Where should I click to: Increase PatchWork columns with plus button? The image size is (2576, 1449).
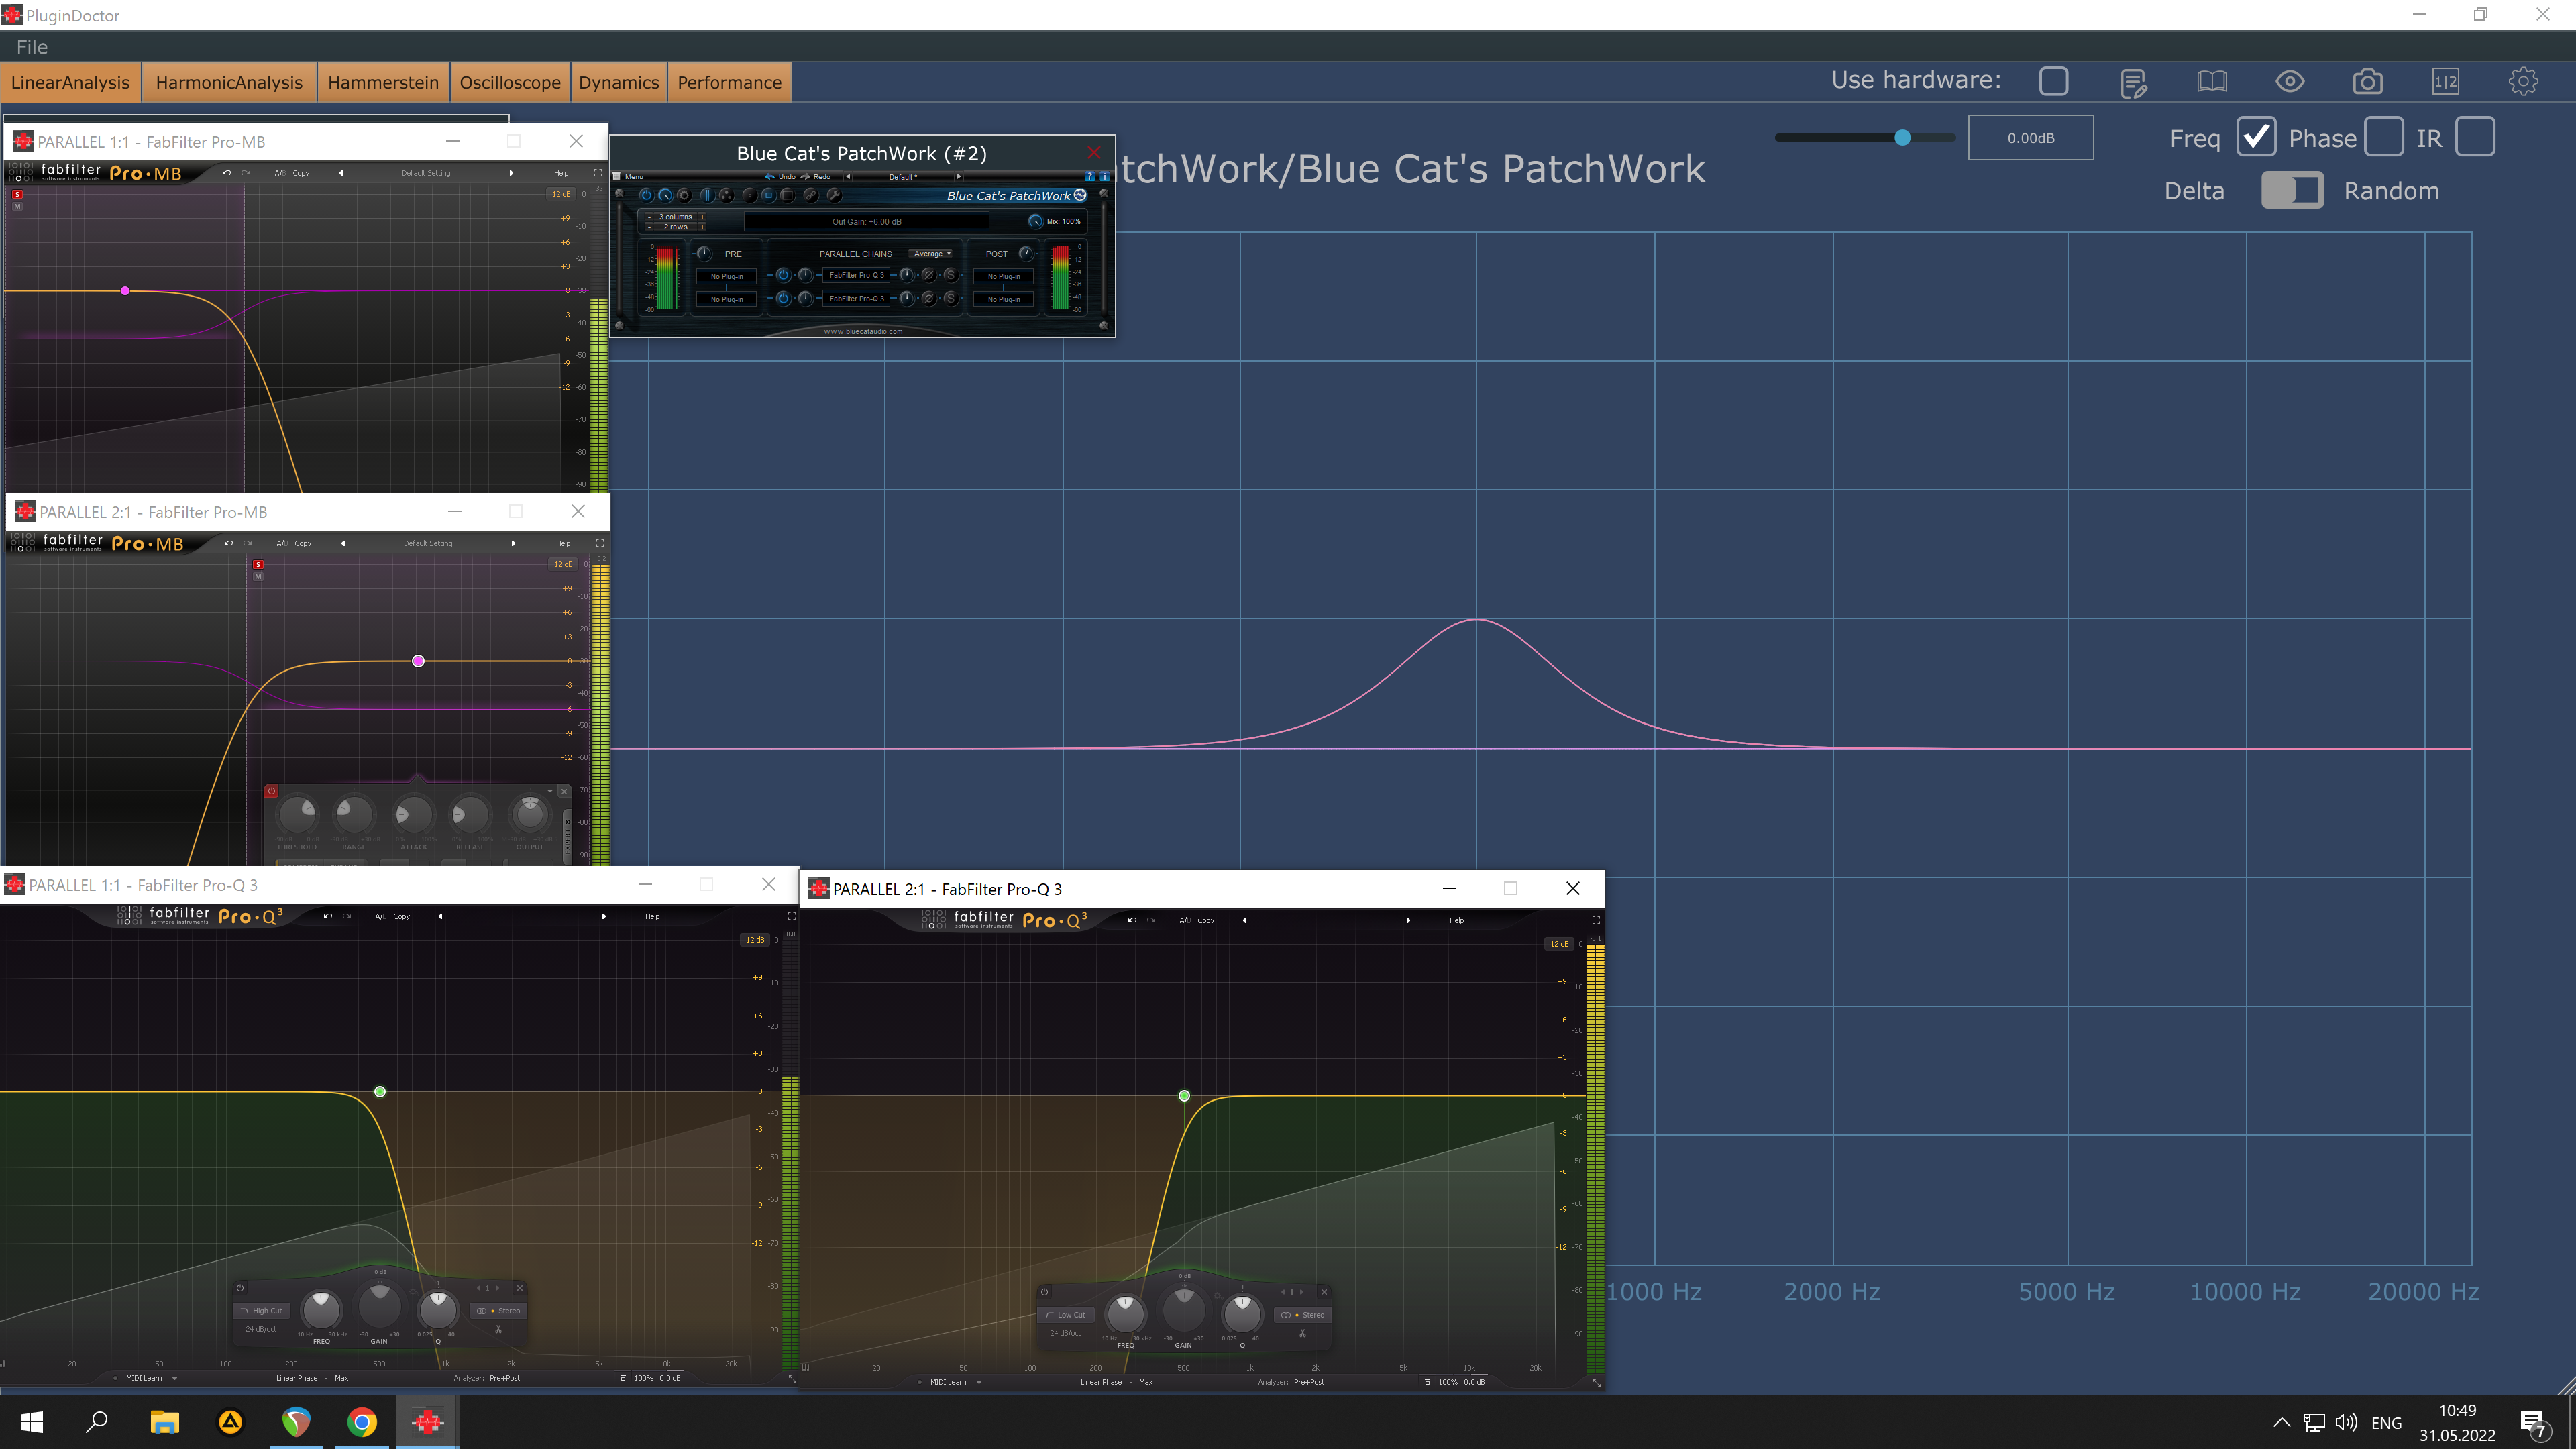[x=703, y=217]
